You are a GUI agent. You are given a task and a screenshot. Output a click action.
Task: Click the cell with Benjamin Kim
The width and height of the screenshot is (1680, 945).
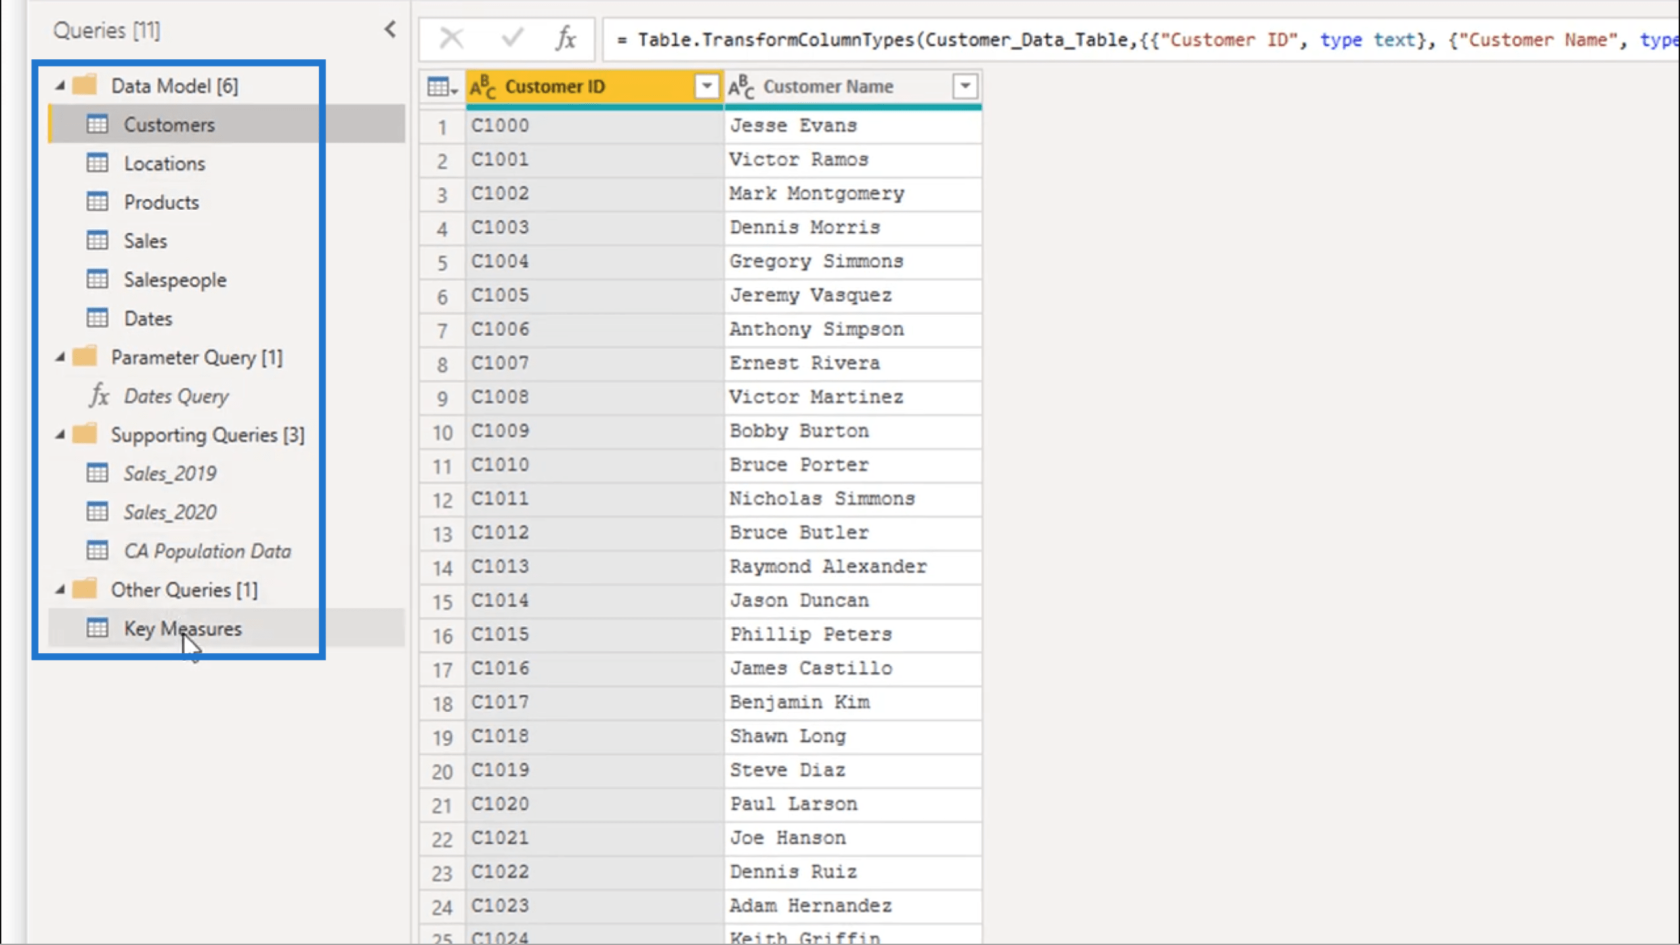click(852, 702)
